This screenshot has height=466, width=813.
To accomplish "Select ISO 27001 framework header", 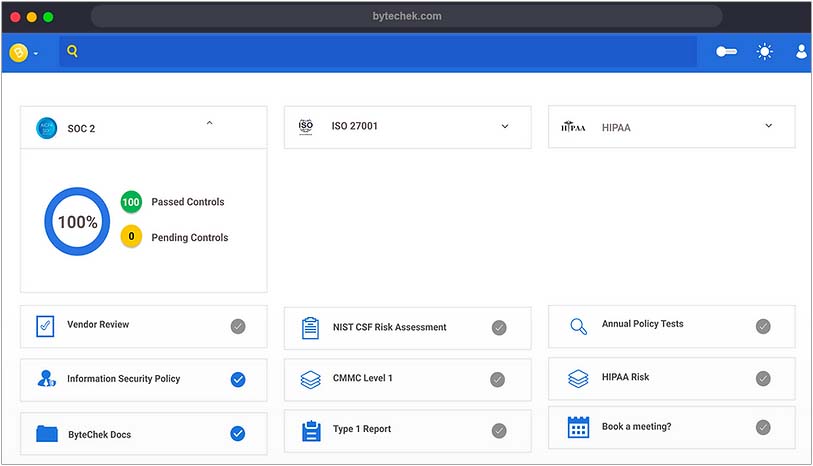I will pos(408,127).
